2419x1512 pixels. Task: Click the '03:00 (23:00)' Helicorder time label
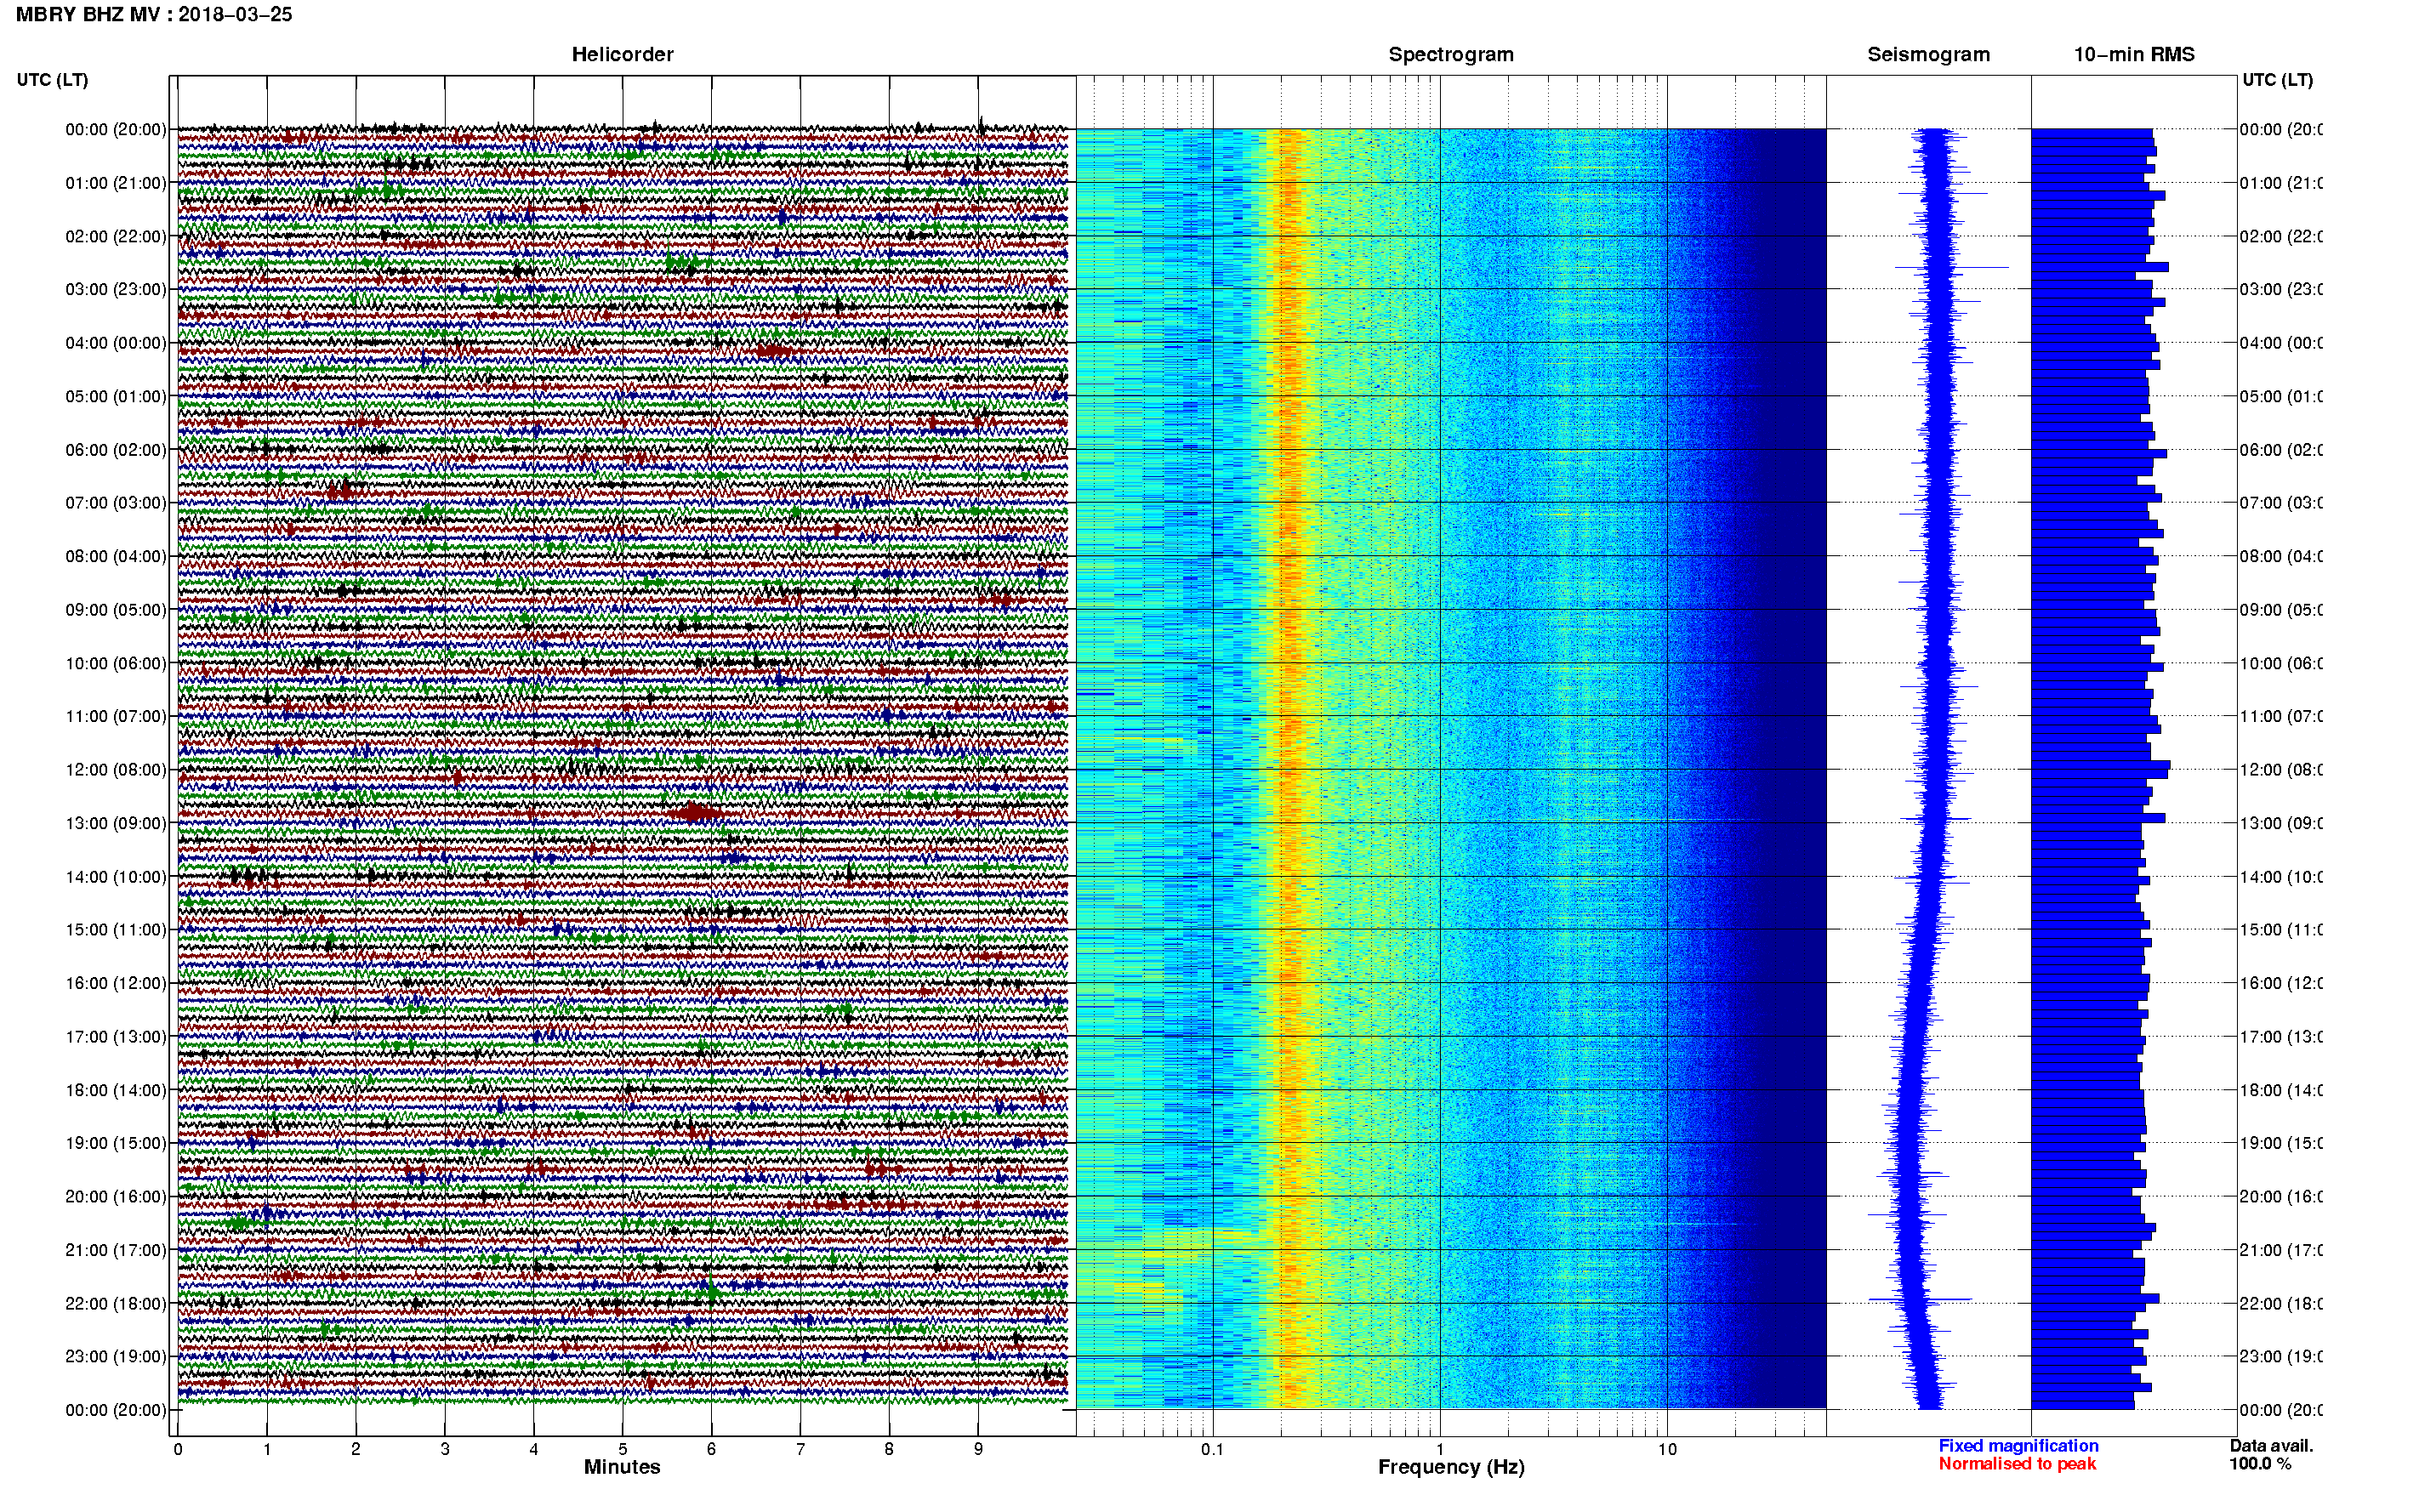tap(116, 290)
